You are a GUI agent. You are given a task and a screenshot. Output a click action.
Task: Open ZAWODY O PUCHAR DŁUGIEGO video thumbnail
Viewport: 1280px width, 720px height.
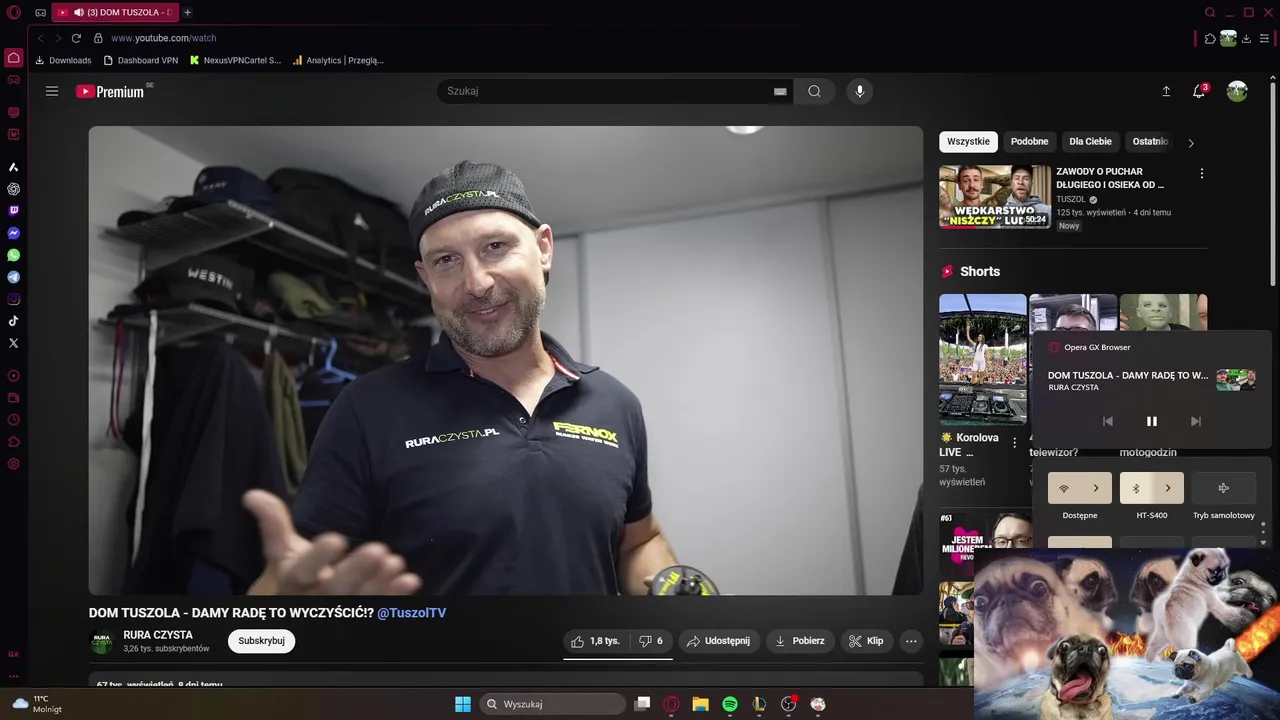(995, 197)
